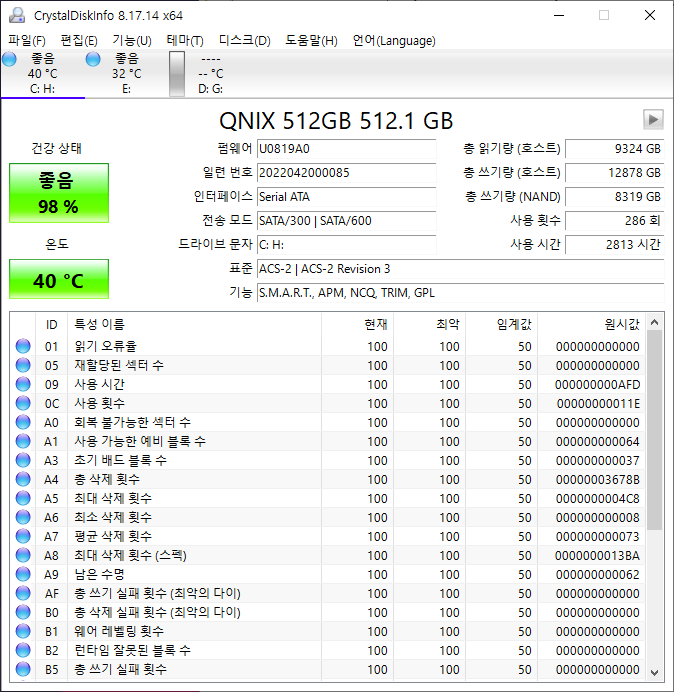The height and width of the screenshot is (692, 674).
Task: Click the 펌웨어 field U0819A0
Action: (x=346, y=149)
